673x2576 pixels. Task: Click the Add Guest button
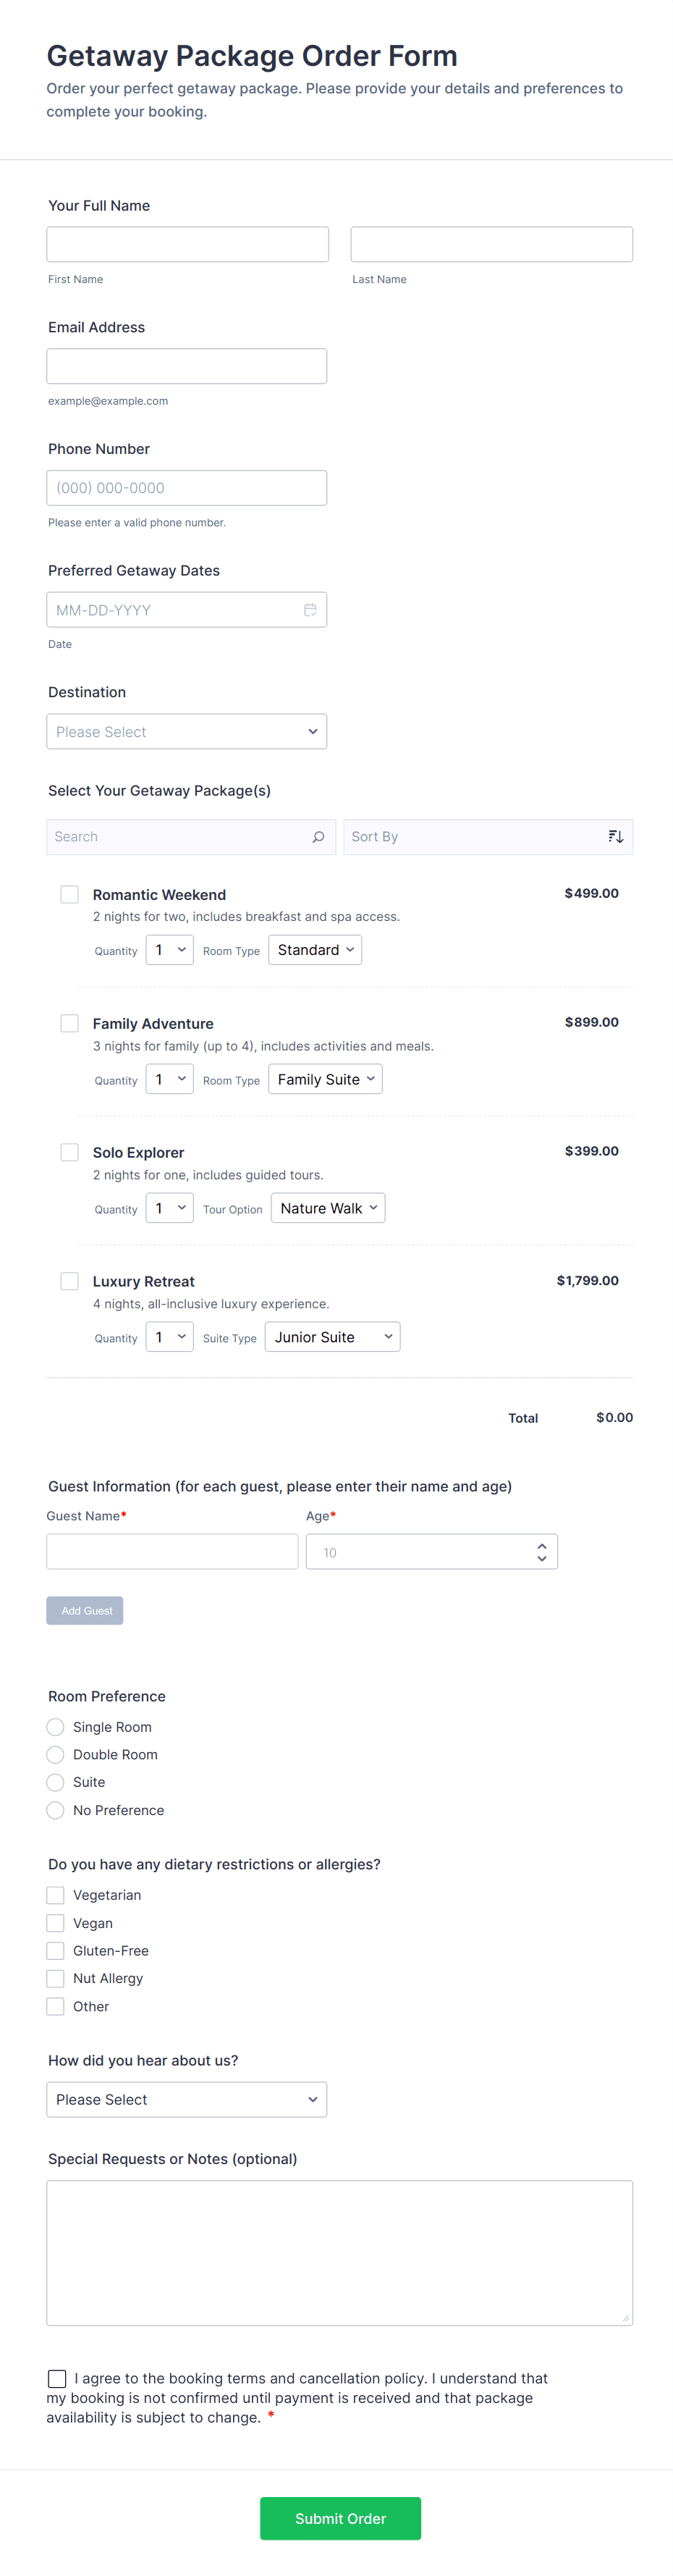[85, 1611]
